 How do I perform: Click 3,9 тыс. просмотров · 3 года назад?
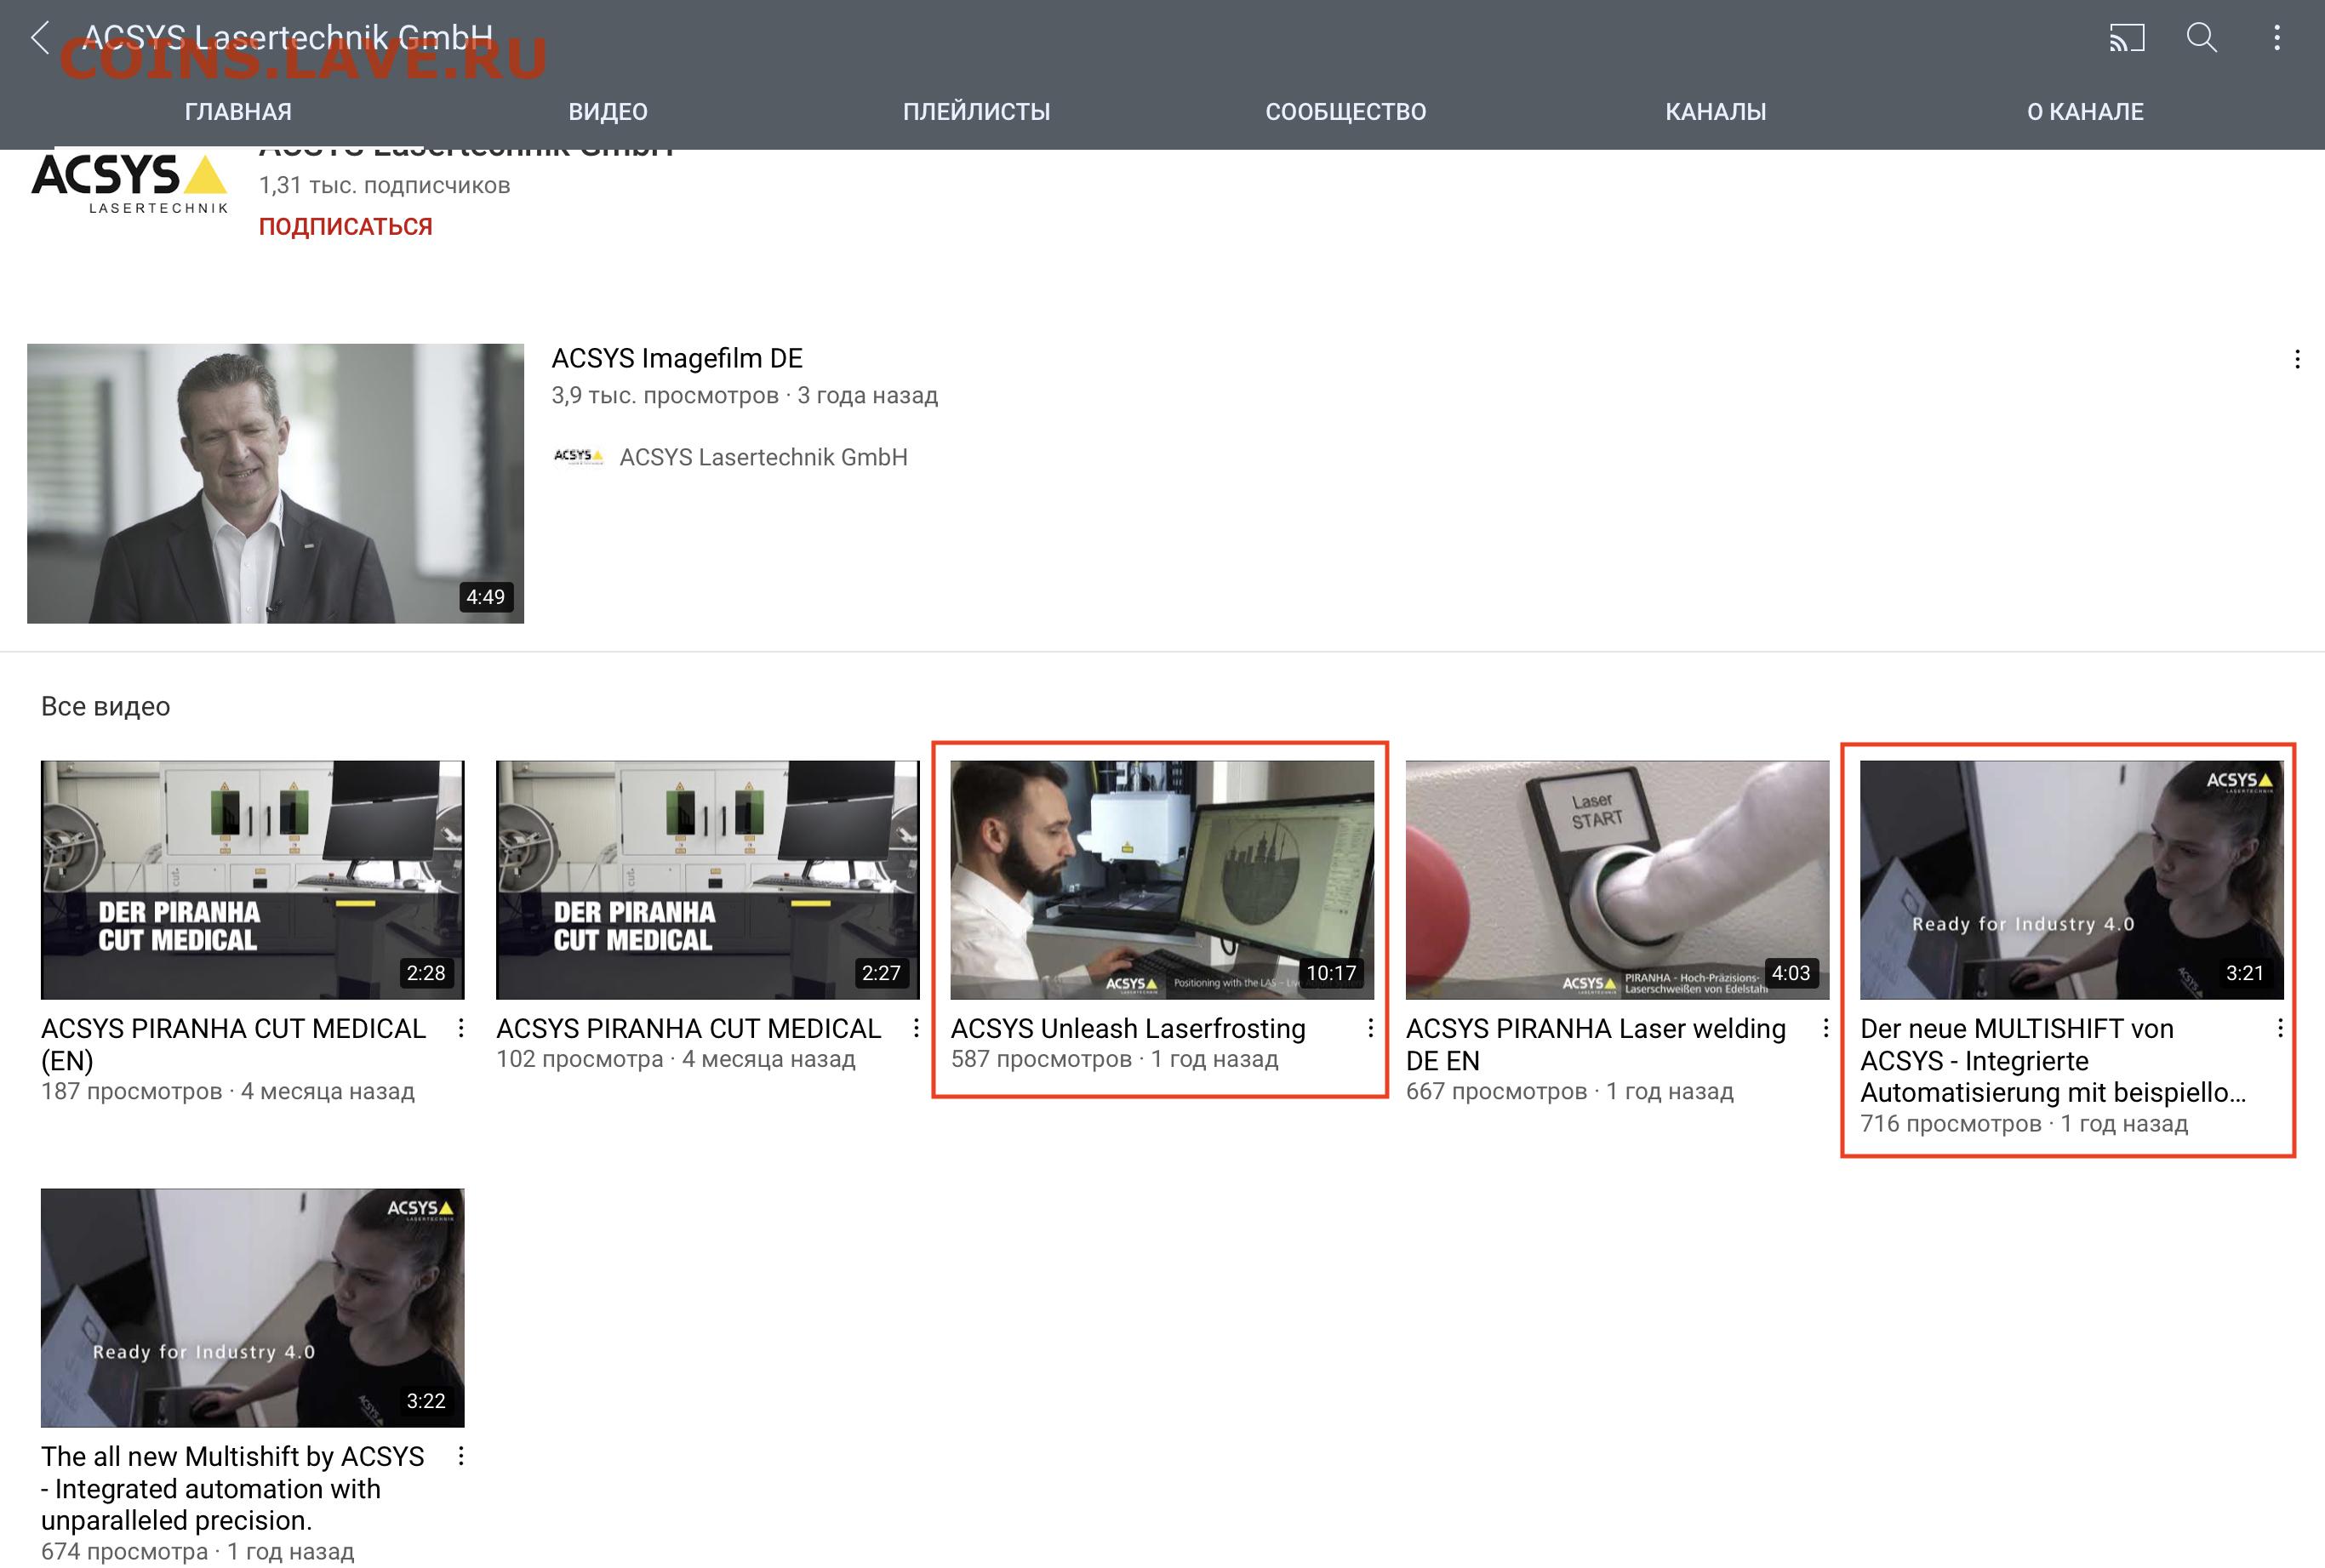click(744, 395)
